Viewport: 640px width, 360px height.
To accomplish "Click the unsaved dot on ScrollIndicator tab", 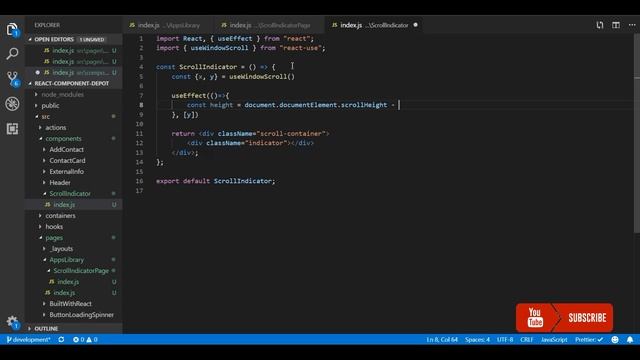I will (x=416, y=25).
